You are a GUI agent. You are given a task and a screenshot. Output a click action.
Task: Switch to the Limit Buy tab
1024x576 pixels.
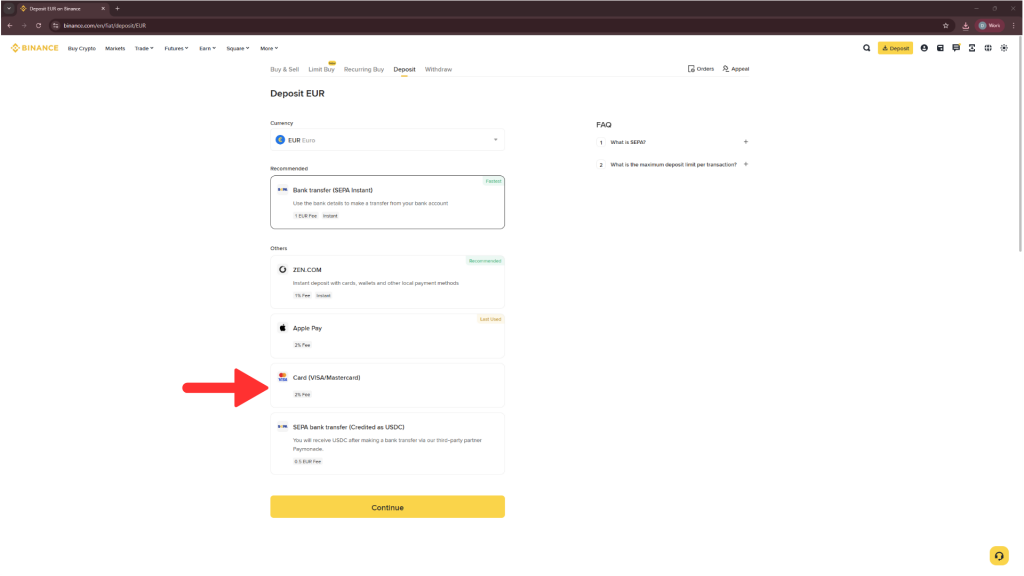[321, 69]
